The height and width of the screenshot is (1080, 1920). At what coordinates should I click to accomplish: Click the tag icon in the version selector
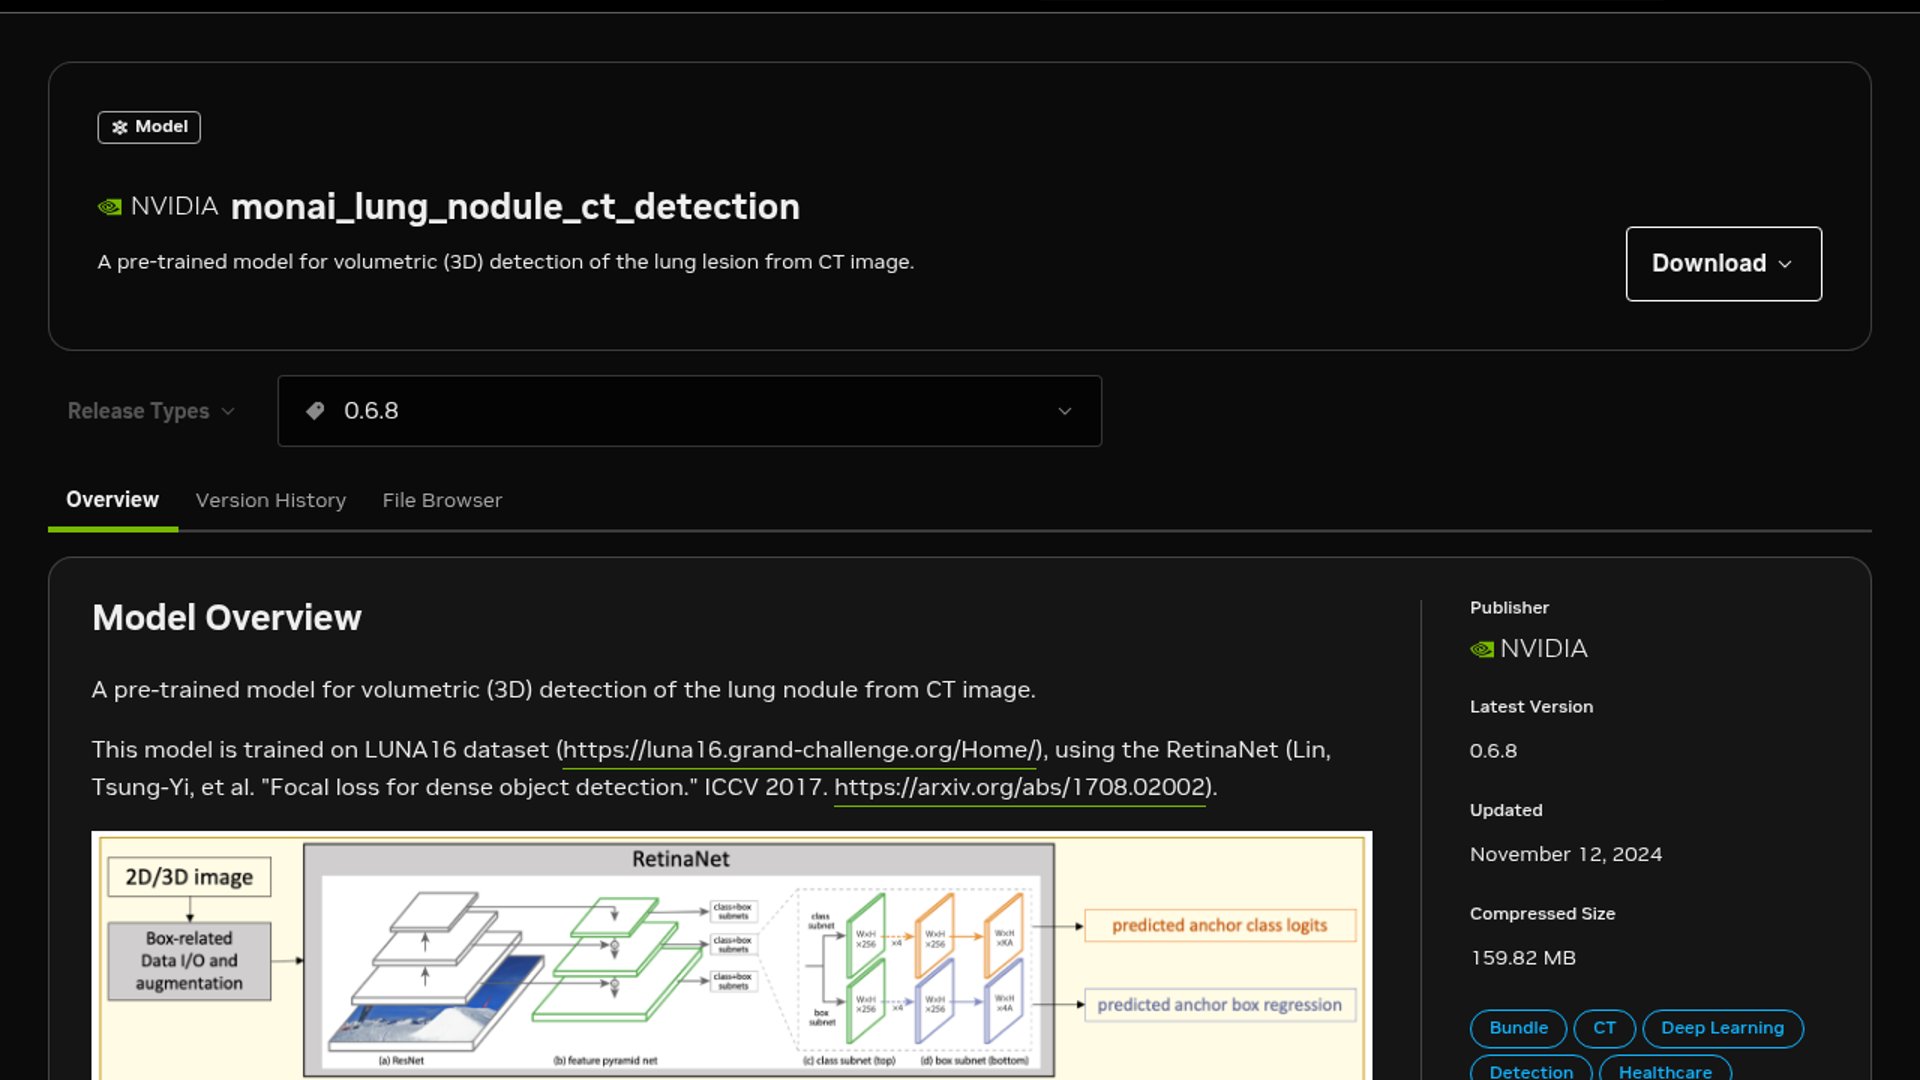click(x=315, y=411)
